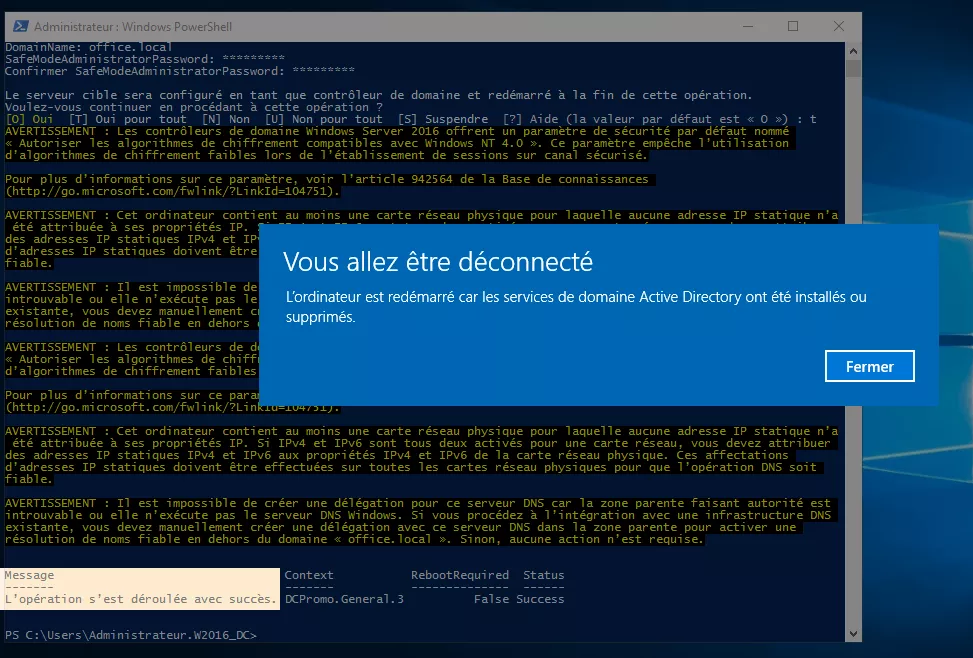Click the 'Confirmer SafeModeAdministratorPassword' line
Viewport: 973px width, 658px height.
click(180, 71)
